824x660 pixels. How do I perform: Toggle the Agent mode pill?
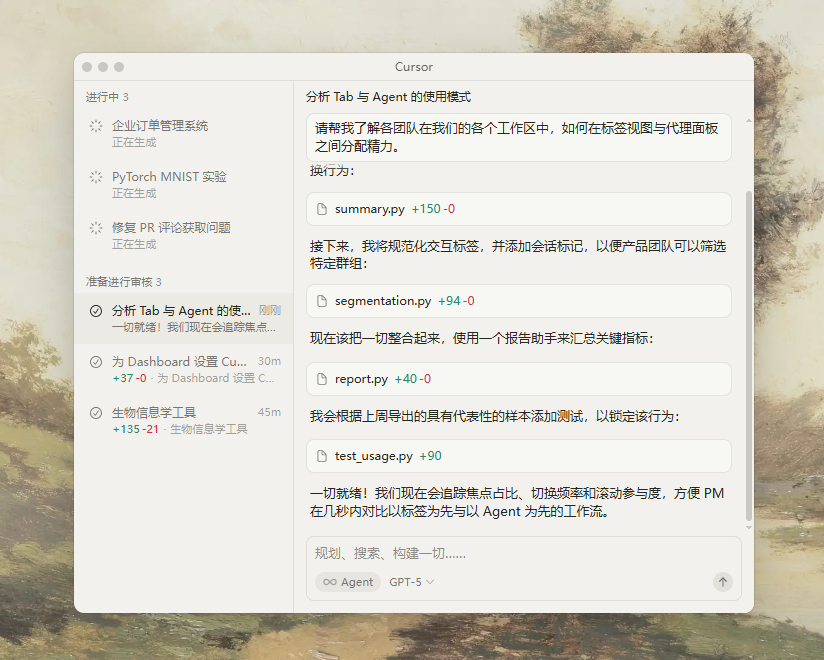coord(347,582)
